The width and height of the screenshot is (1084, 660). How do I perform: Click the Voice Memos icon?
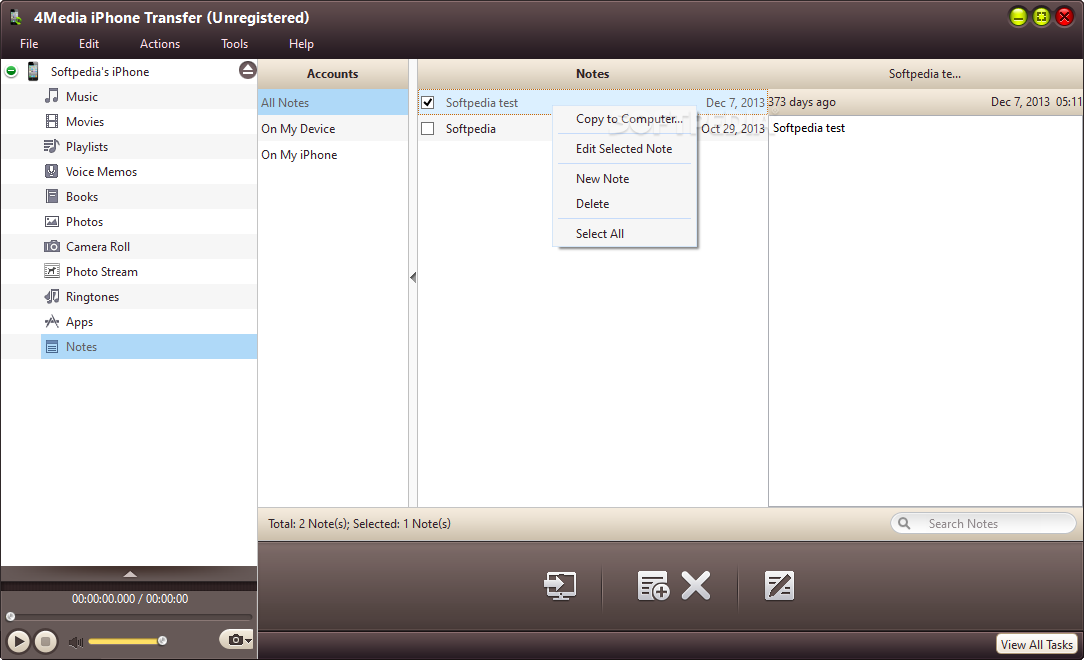(52, 171)
